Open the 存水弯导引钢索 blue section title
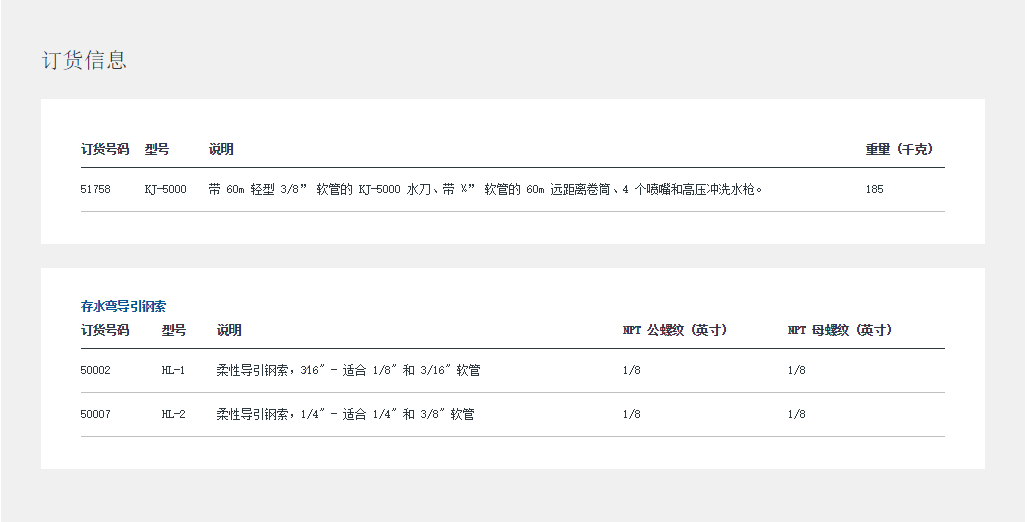 point(123,307)
